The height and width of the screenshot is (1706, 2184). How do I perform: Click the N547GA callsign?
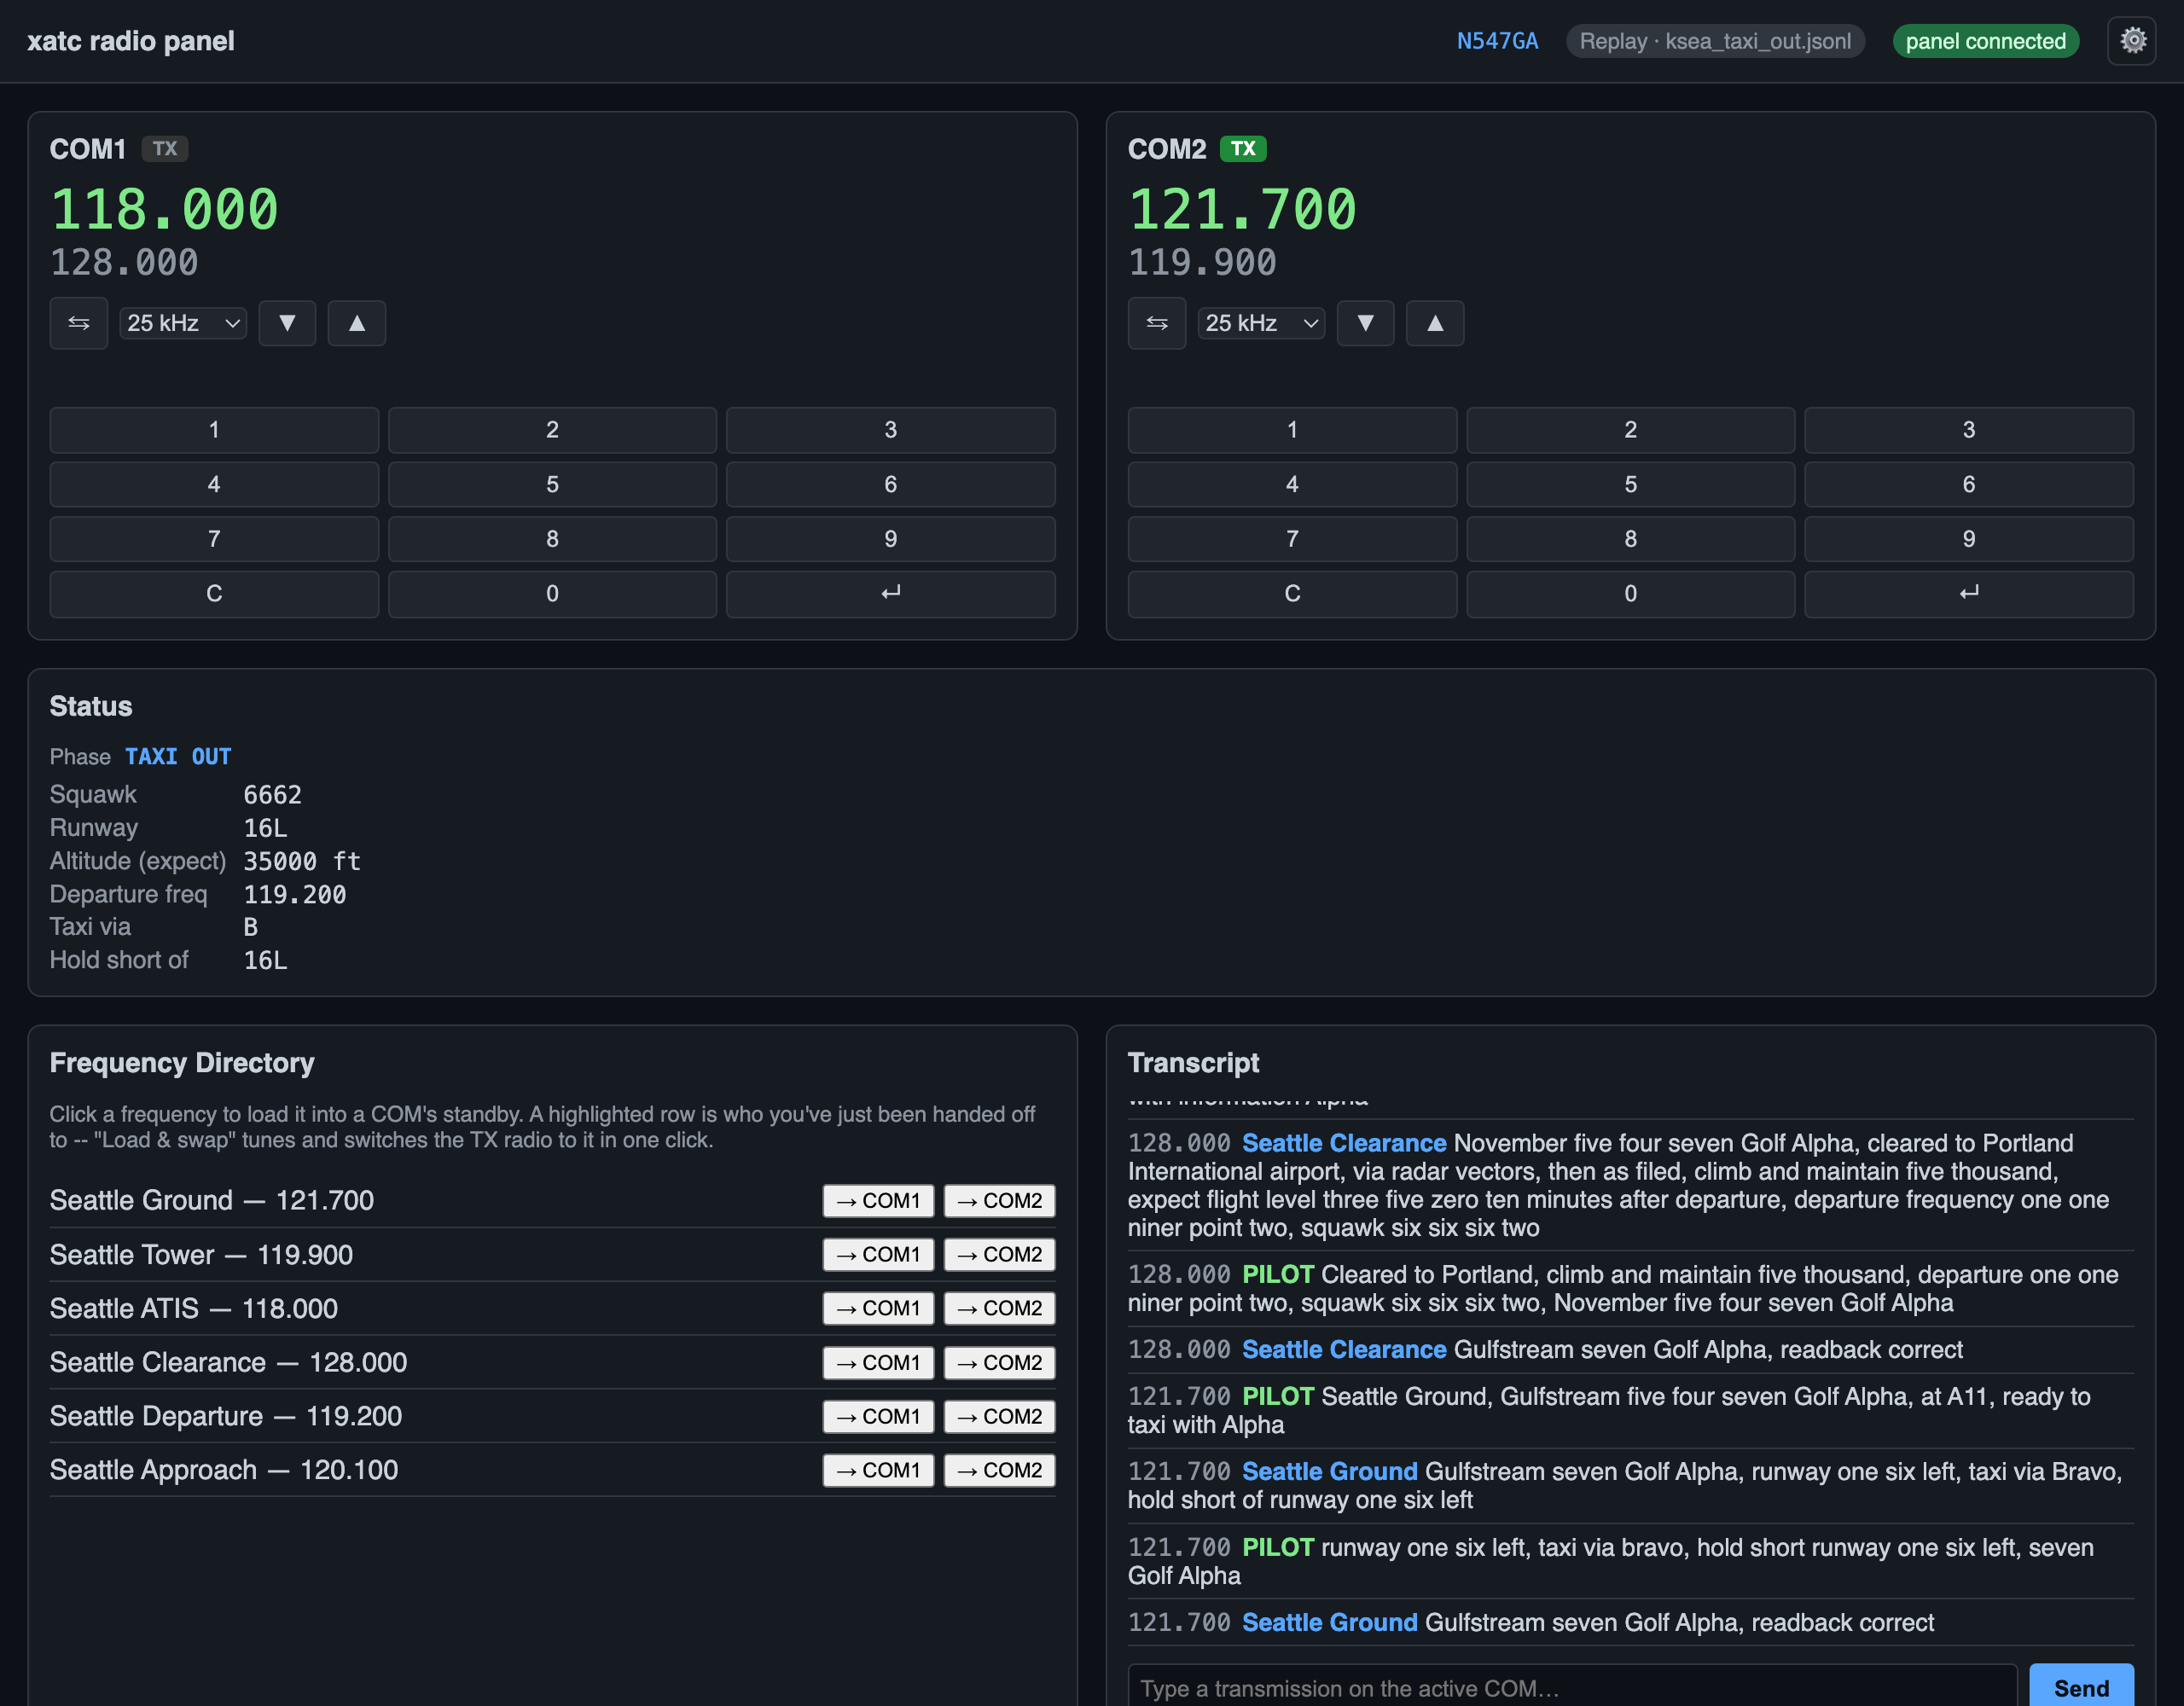pos(1497,41)
